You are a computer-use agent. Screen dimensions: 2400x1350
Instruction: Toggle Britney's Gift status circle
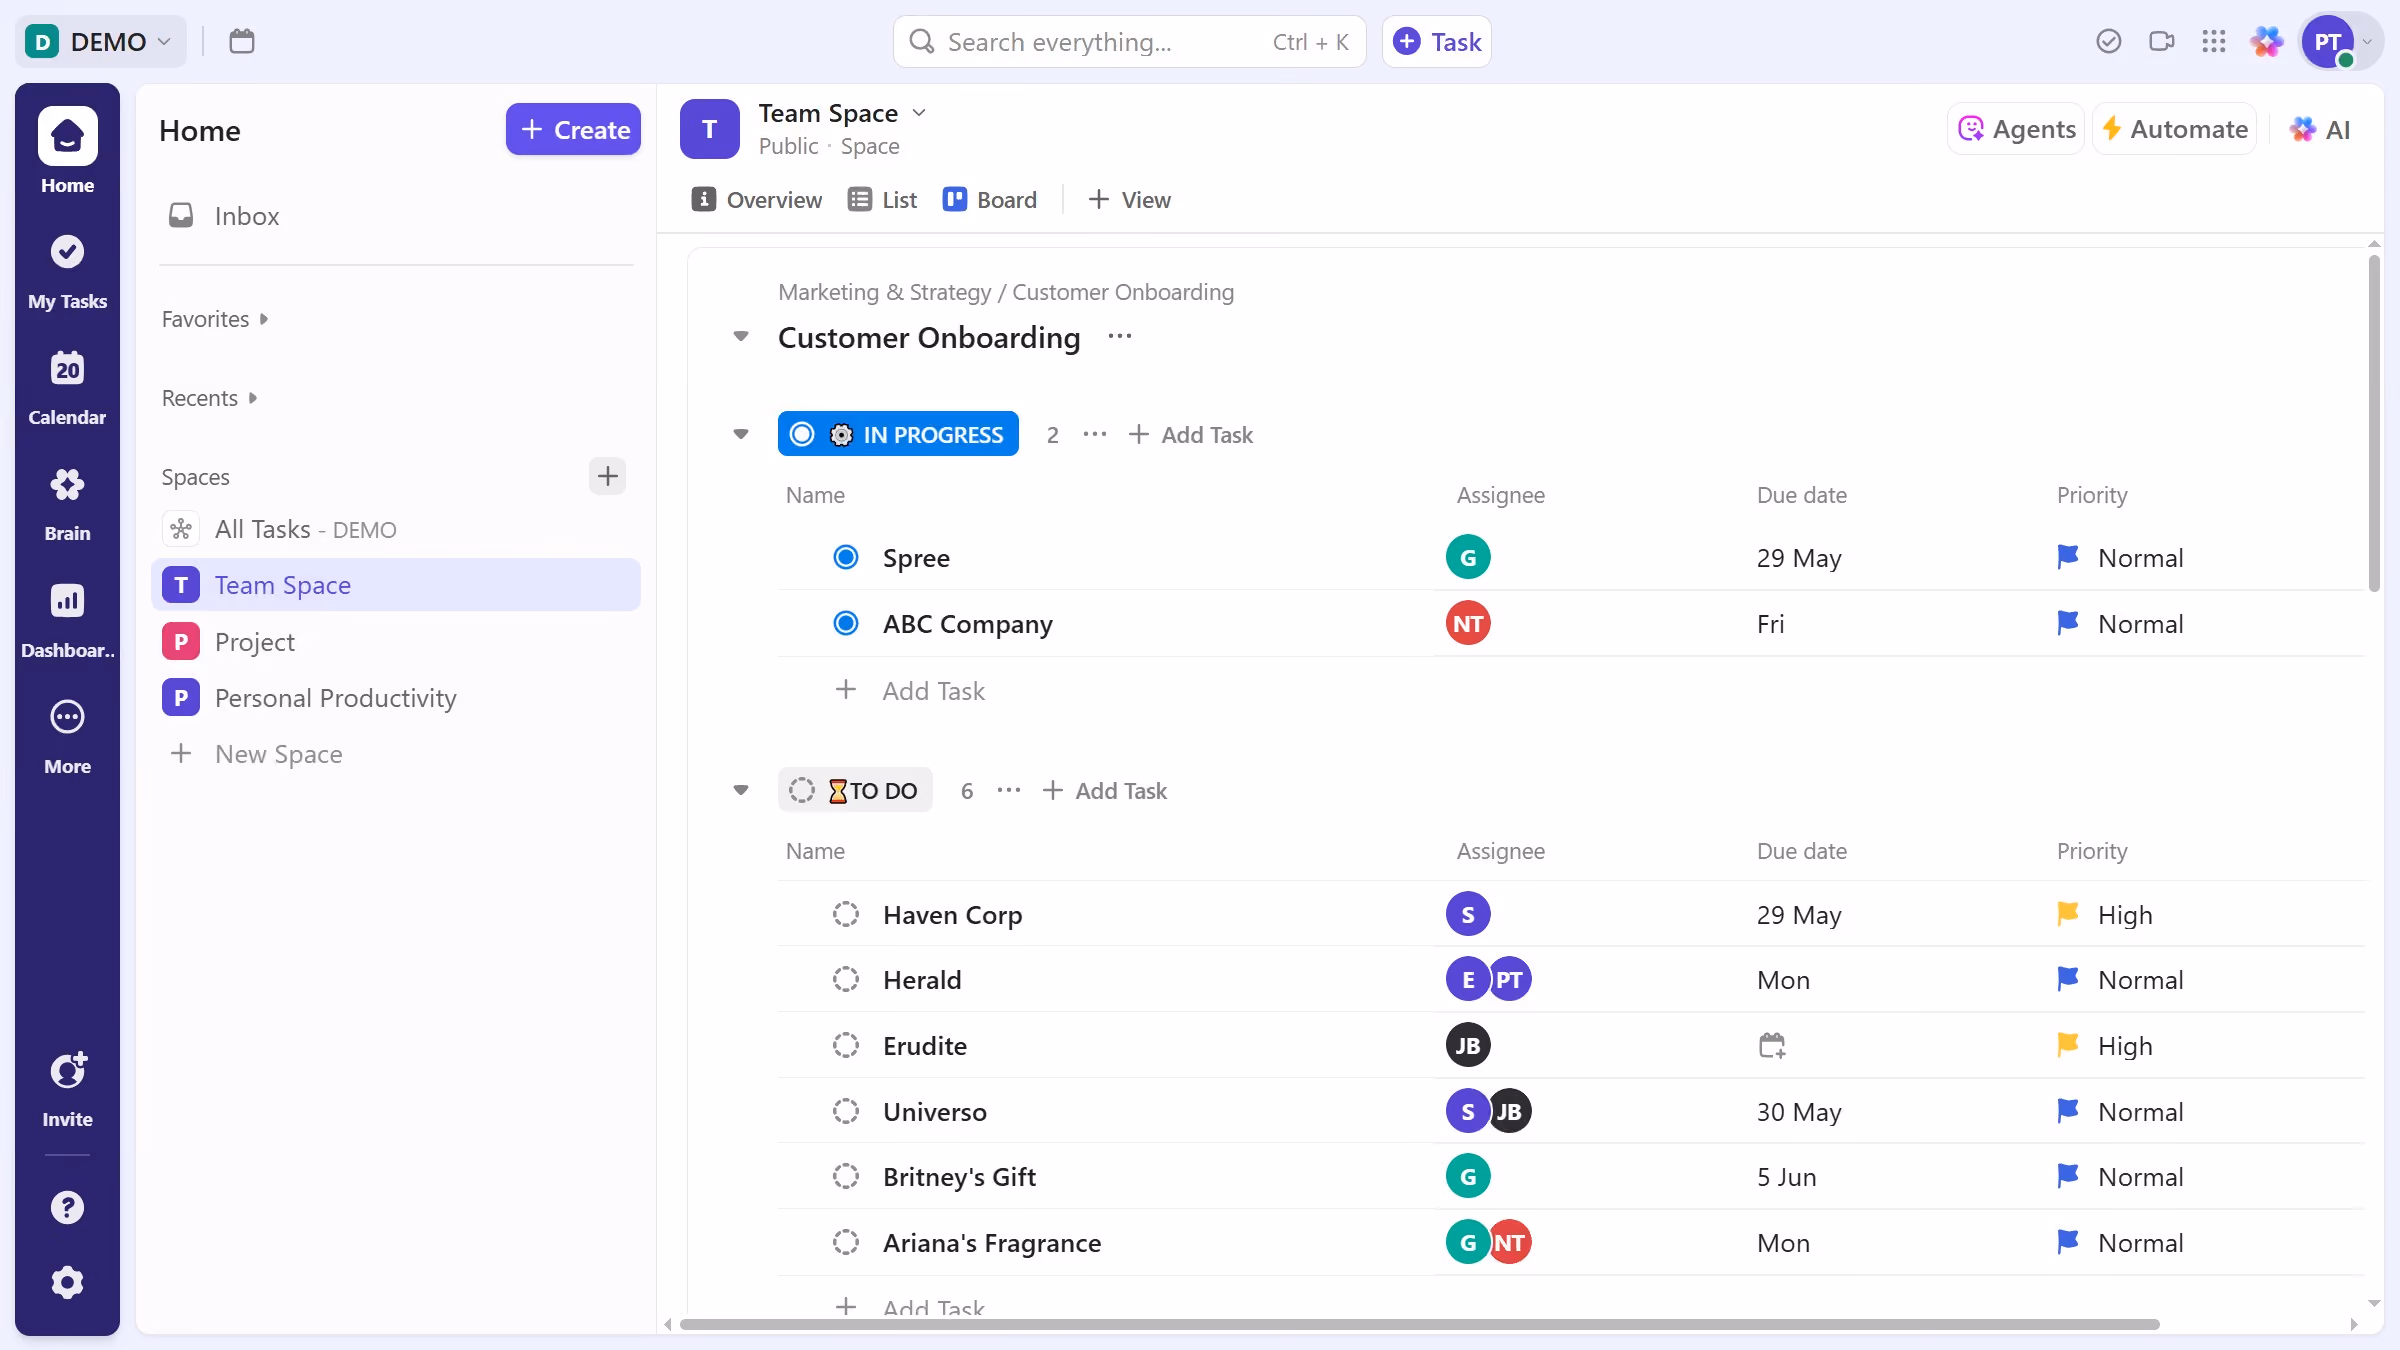coord(846,1176)
